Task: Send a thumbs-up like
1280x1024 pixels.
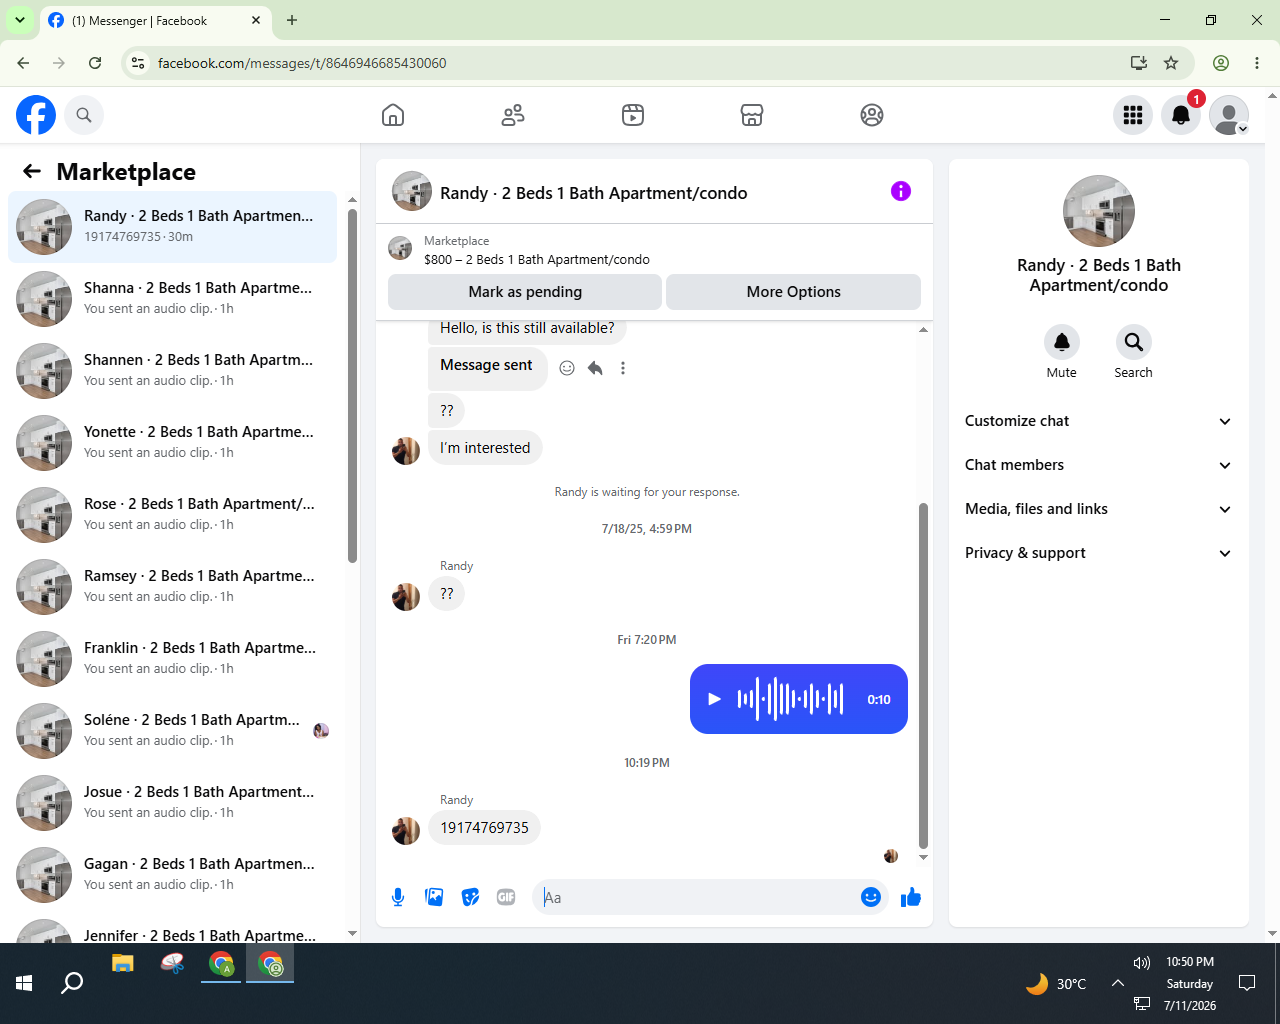Action: point(911,897)
